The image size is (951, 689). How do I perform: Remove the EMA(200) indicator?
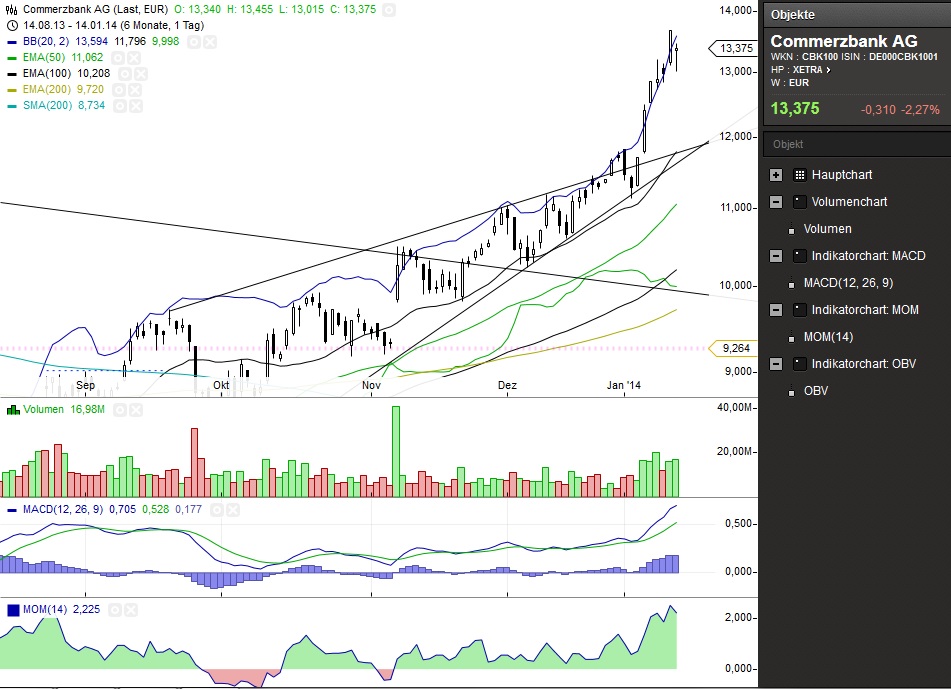pyautogui.click(x=135, y=90)
